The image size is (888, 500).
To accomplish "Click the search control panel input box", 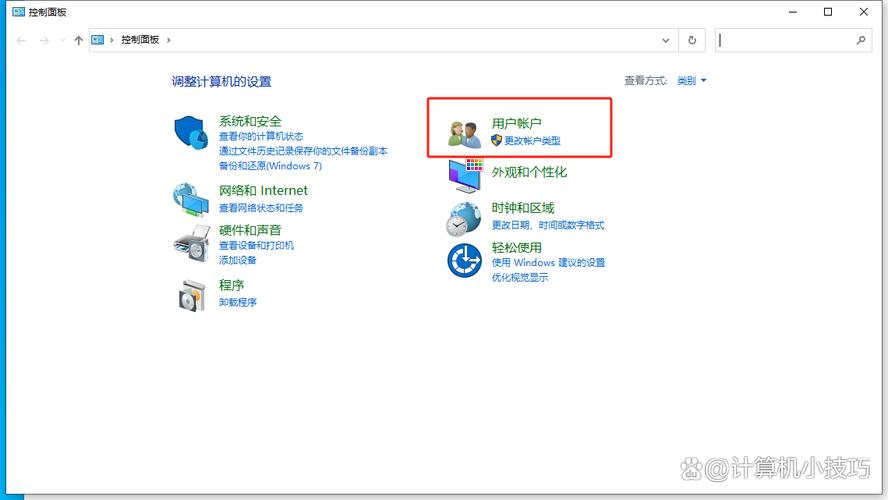I will pyautogui.click(x=785, y=40).
